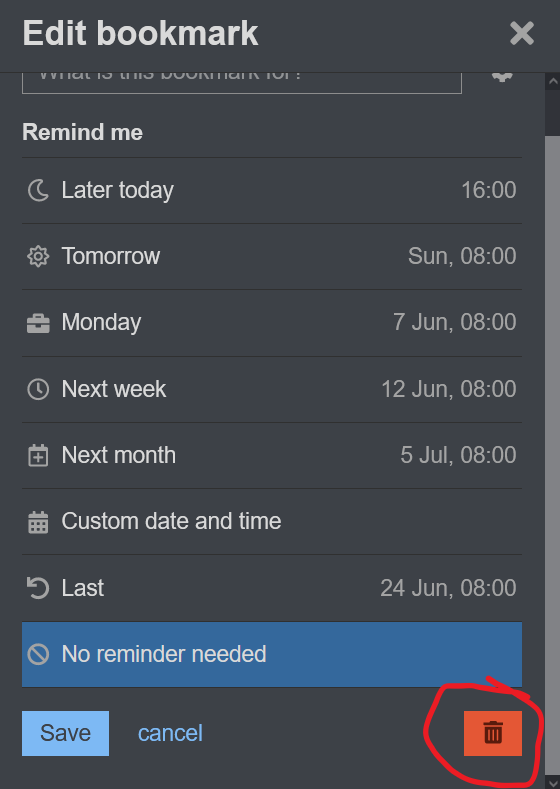Click the briefcase icon next to Monday

(x=38, y=323)
